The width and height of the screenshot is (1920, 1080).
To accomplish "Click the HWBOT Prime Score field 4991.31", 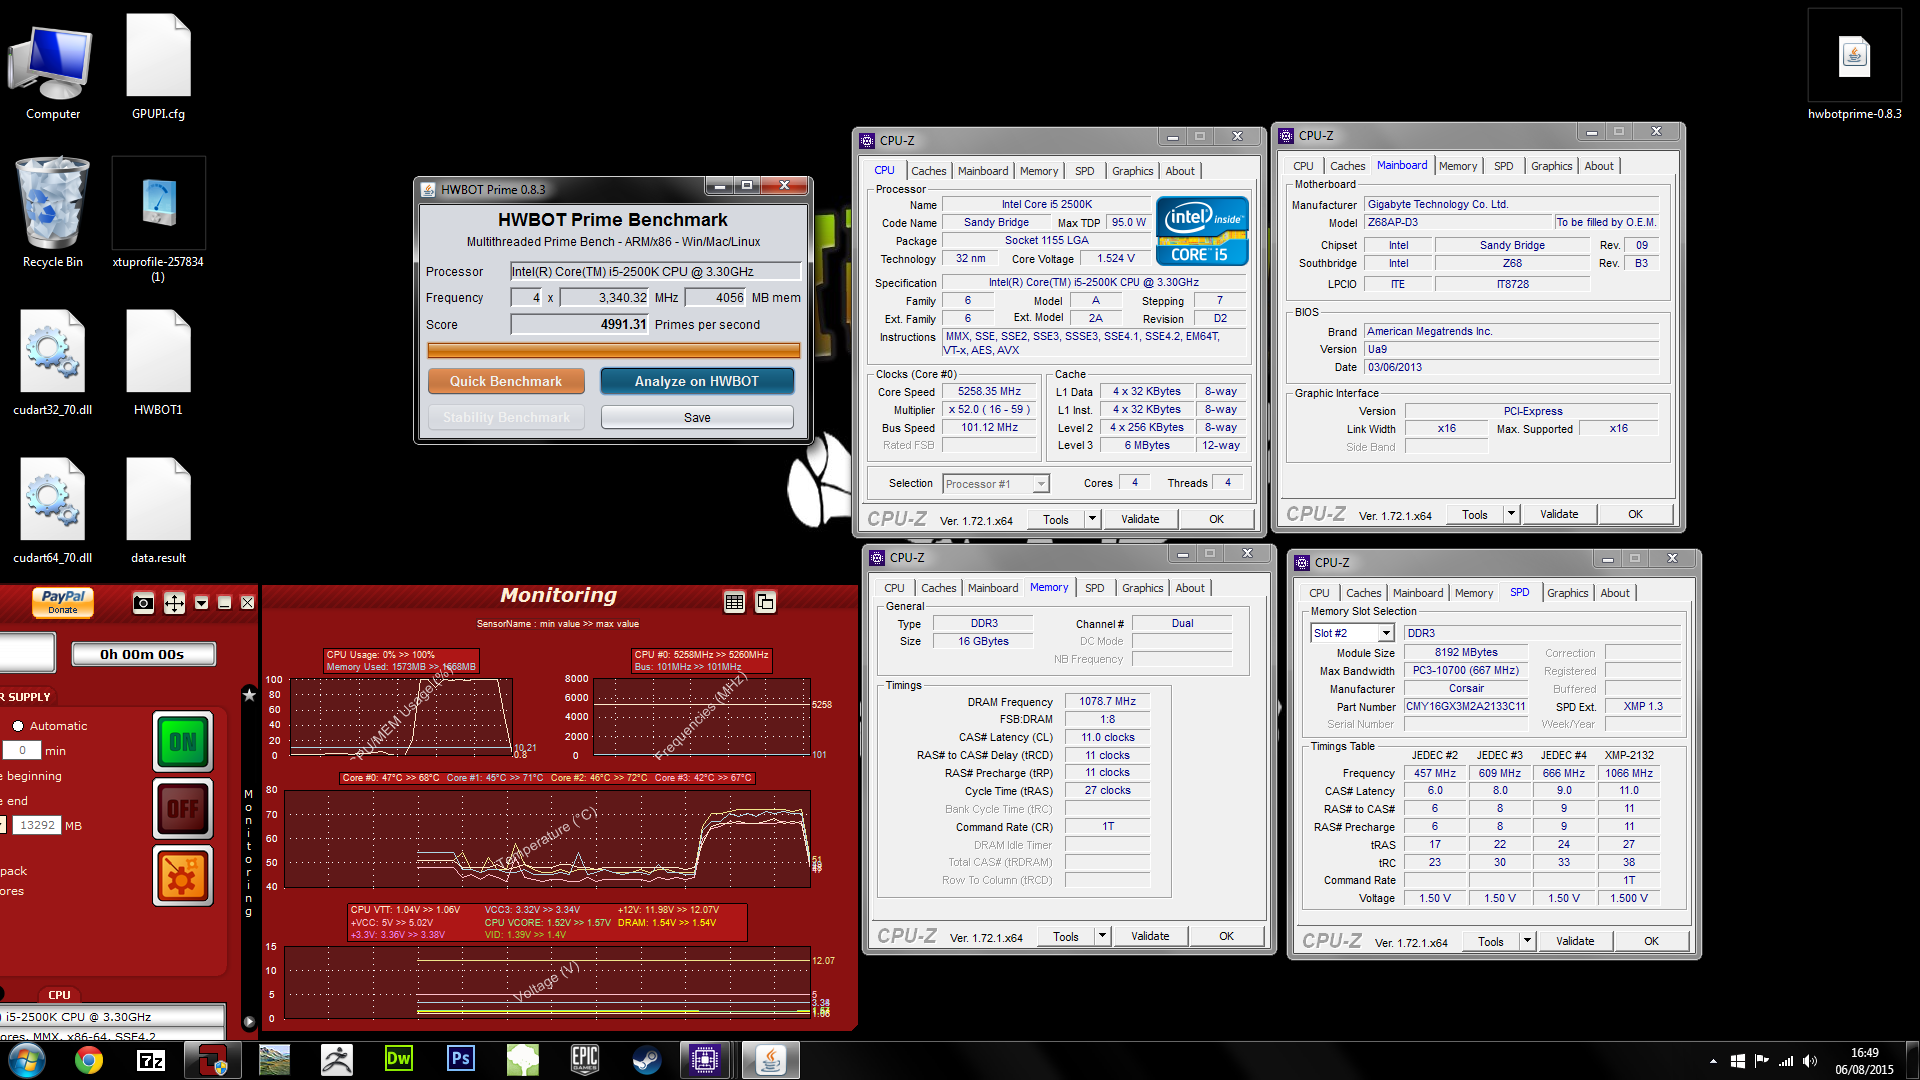I will pyautogui.click(x=580, y=324).
